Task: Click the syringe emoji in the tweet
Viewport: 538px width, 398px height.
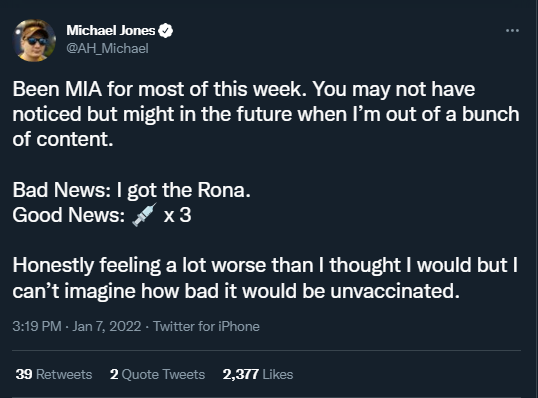Action: click(144, 215)
